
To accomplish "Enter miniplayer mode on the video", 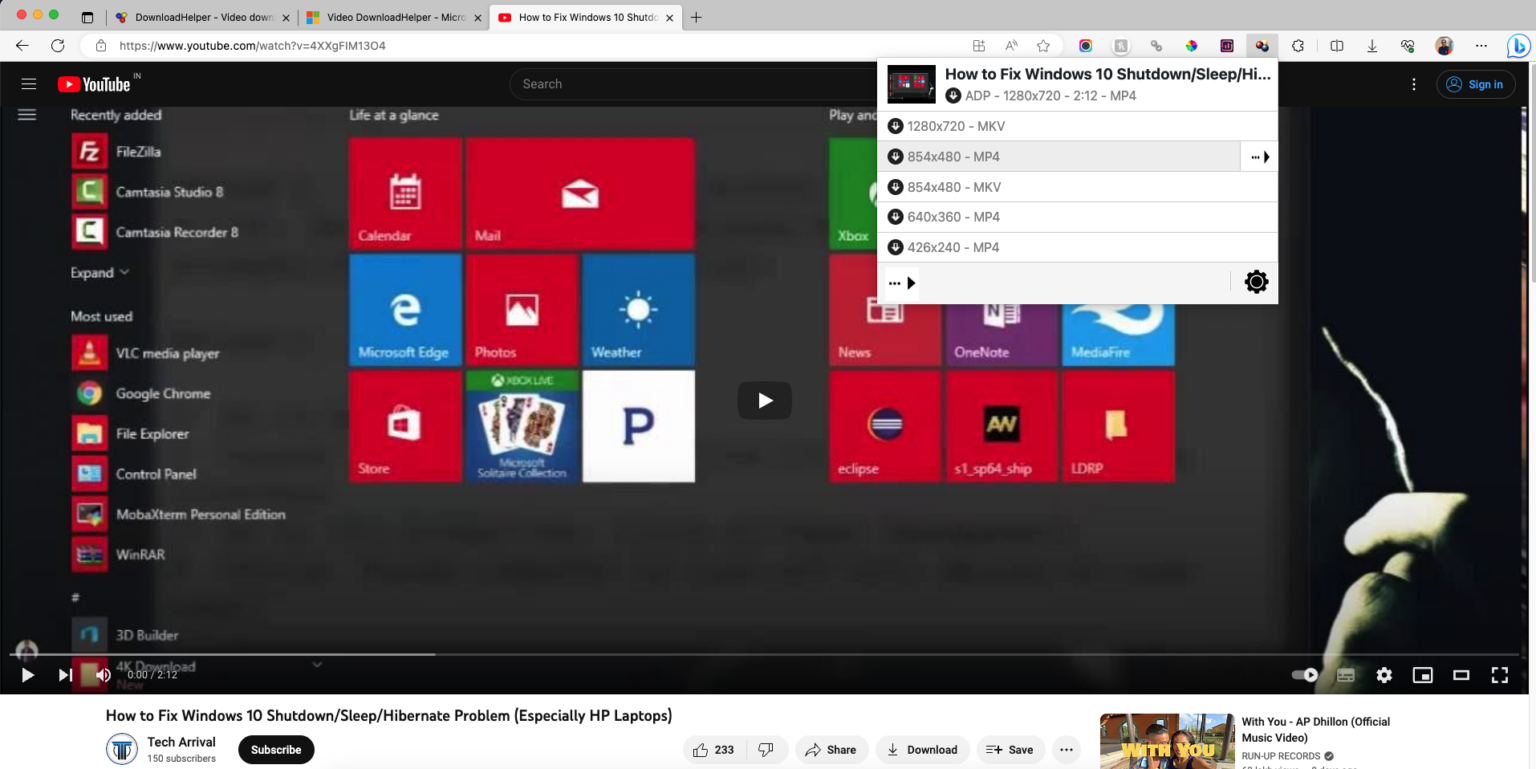I will [x=1422, y=675].
